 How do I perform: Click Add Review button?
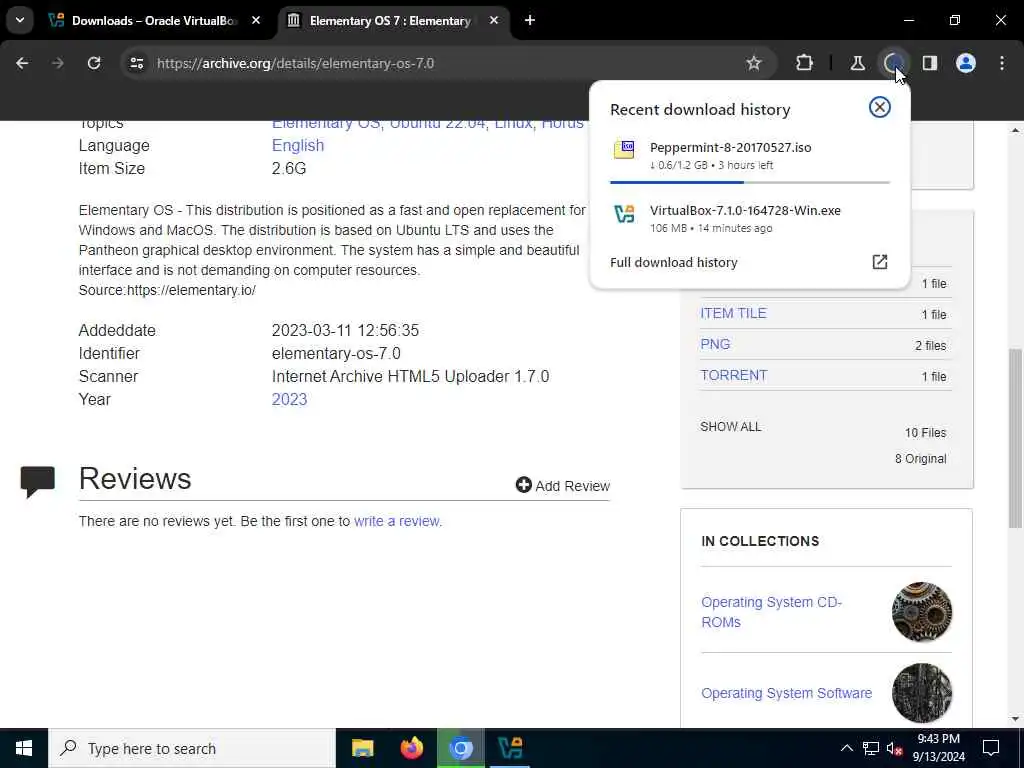(x=562, y=485)
